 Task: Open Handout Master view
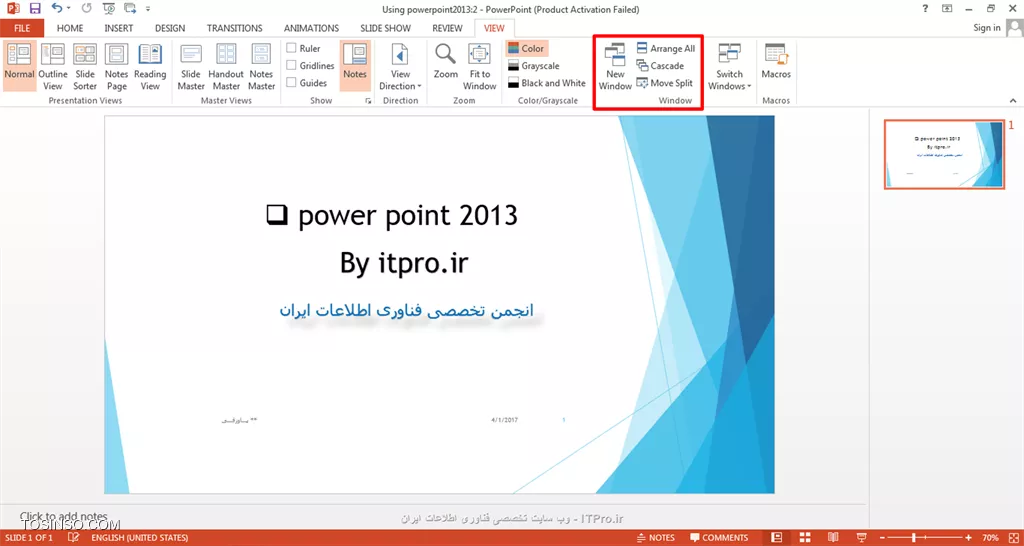(226, 66)
